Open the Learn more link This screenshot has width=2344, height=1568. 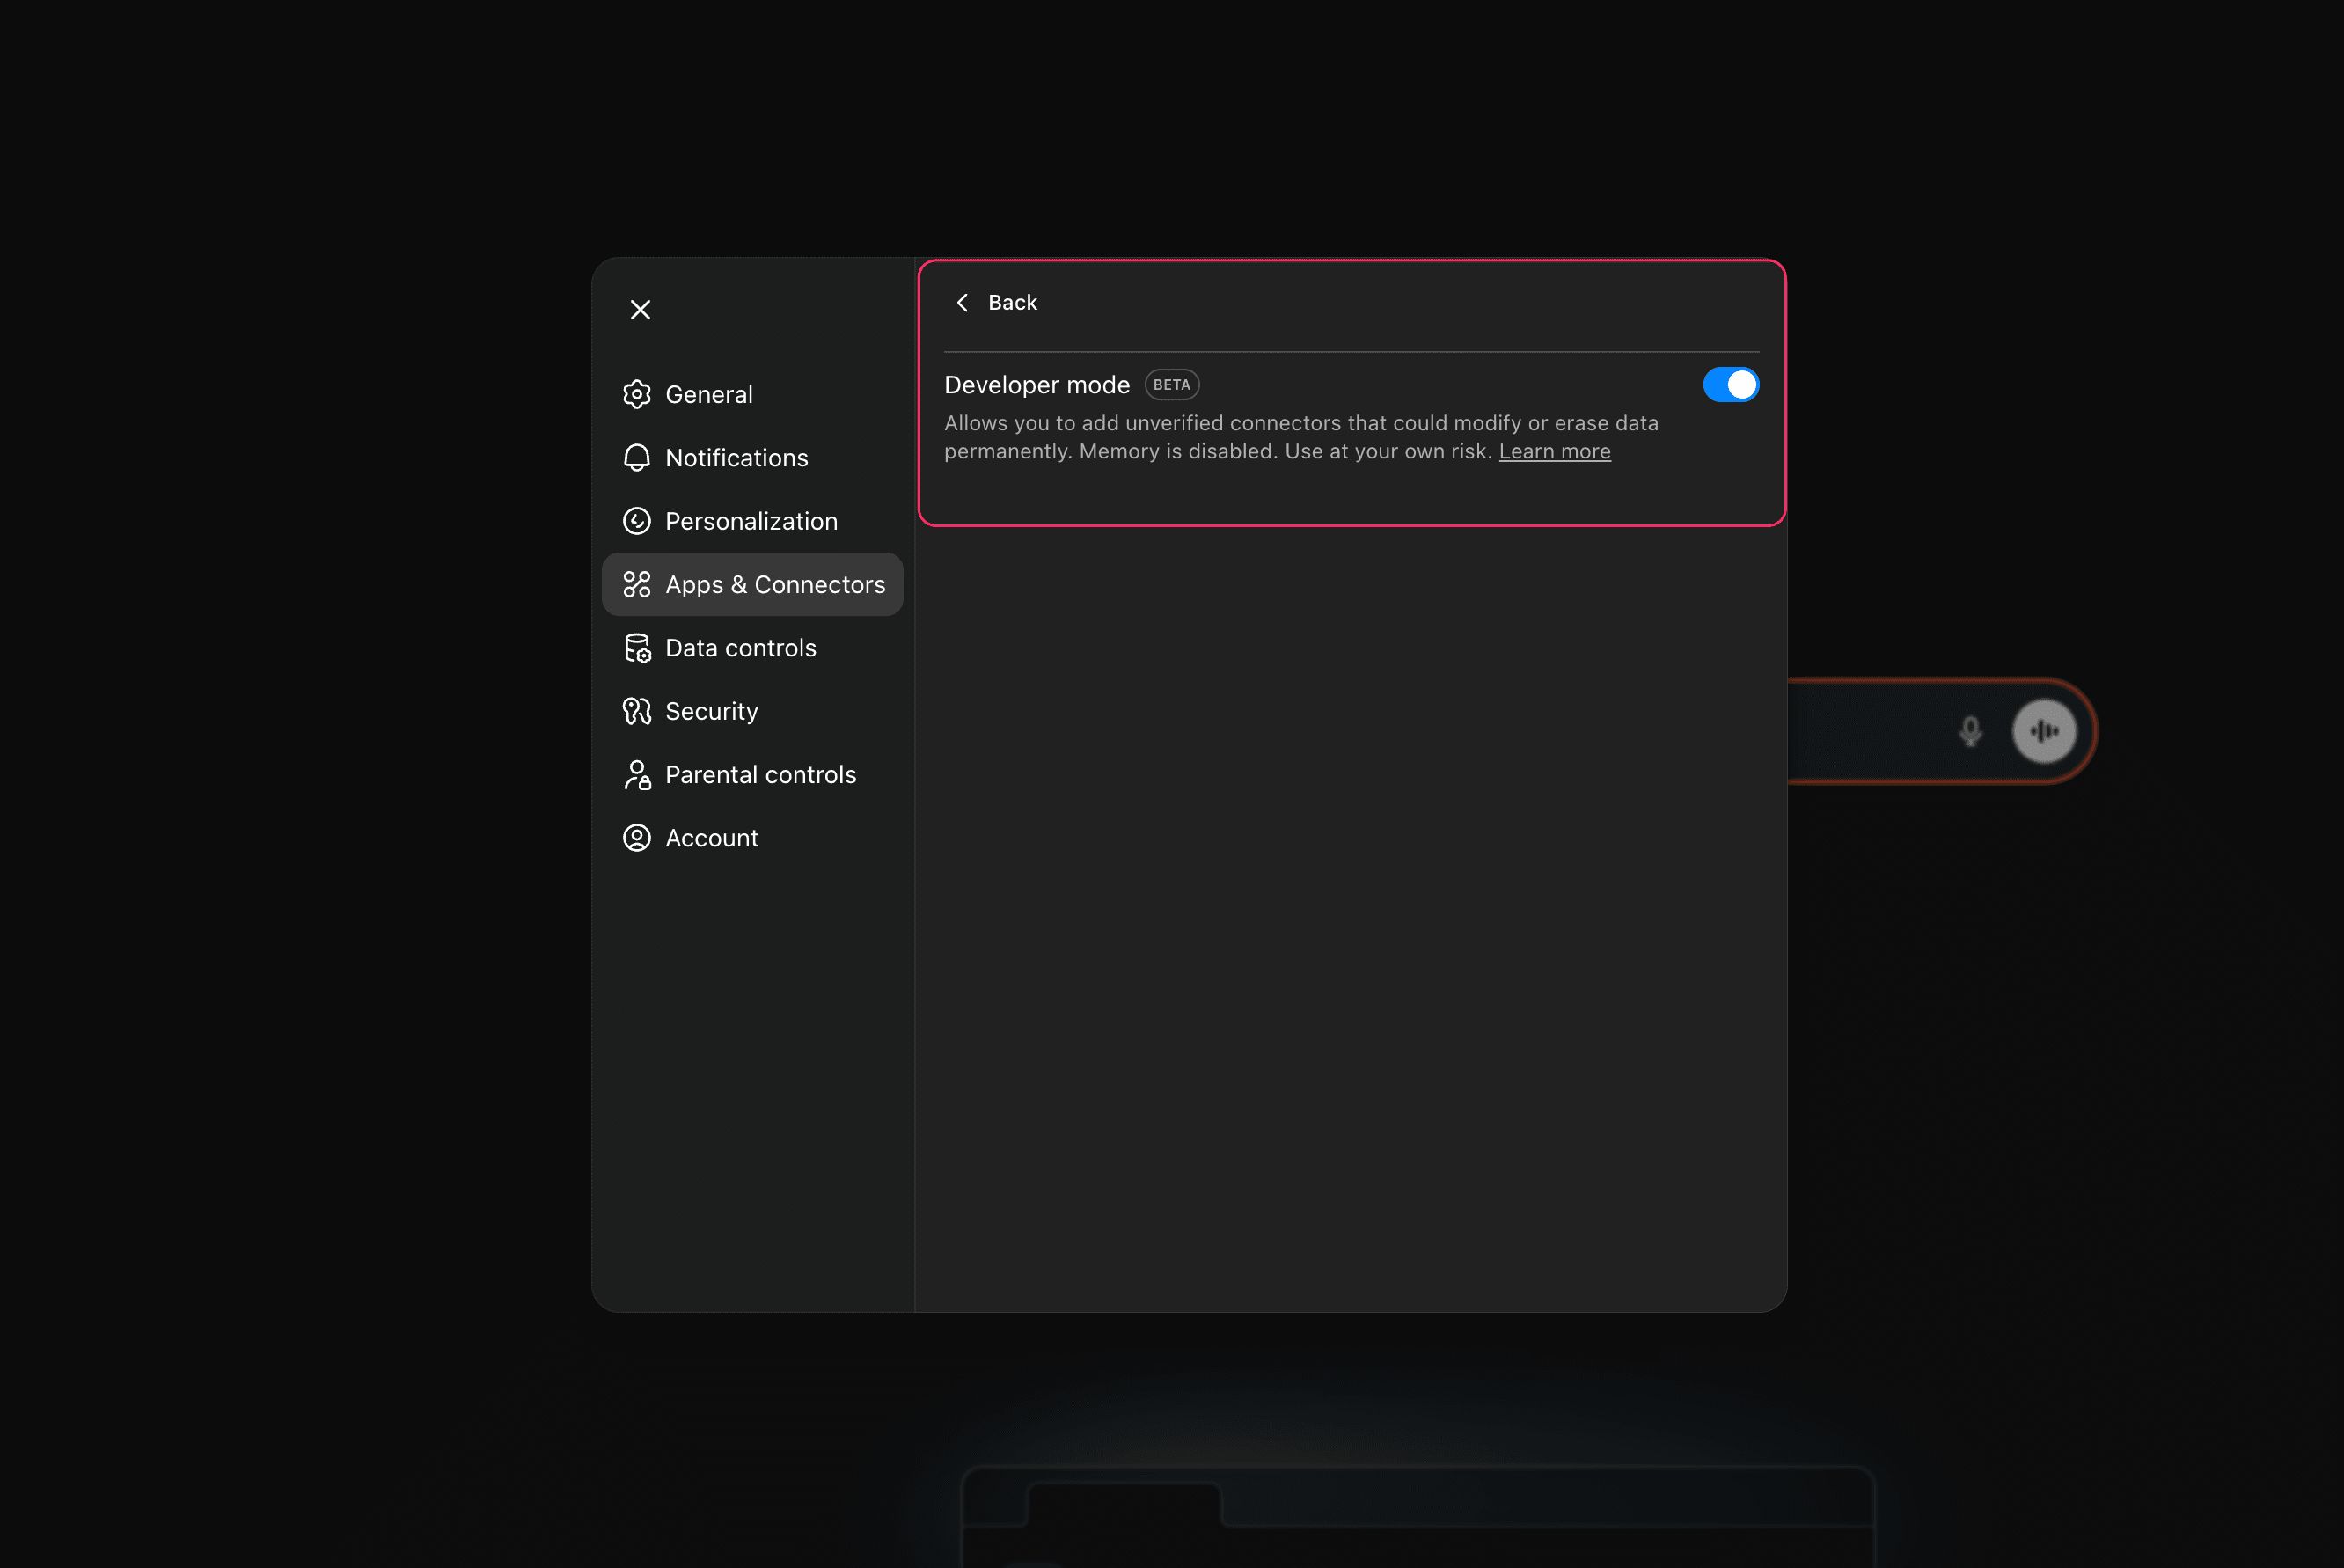[1554, 452]
